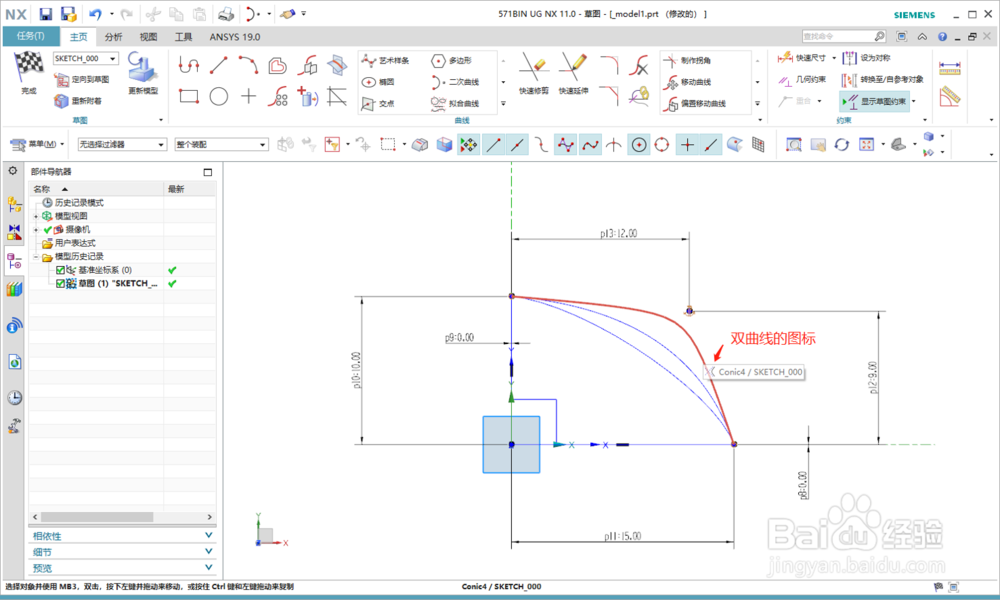Open the SKETCH_000 name dropdown
The width and height of the screenshot is (1000, 600).
113,58
